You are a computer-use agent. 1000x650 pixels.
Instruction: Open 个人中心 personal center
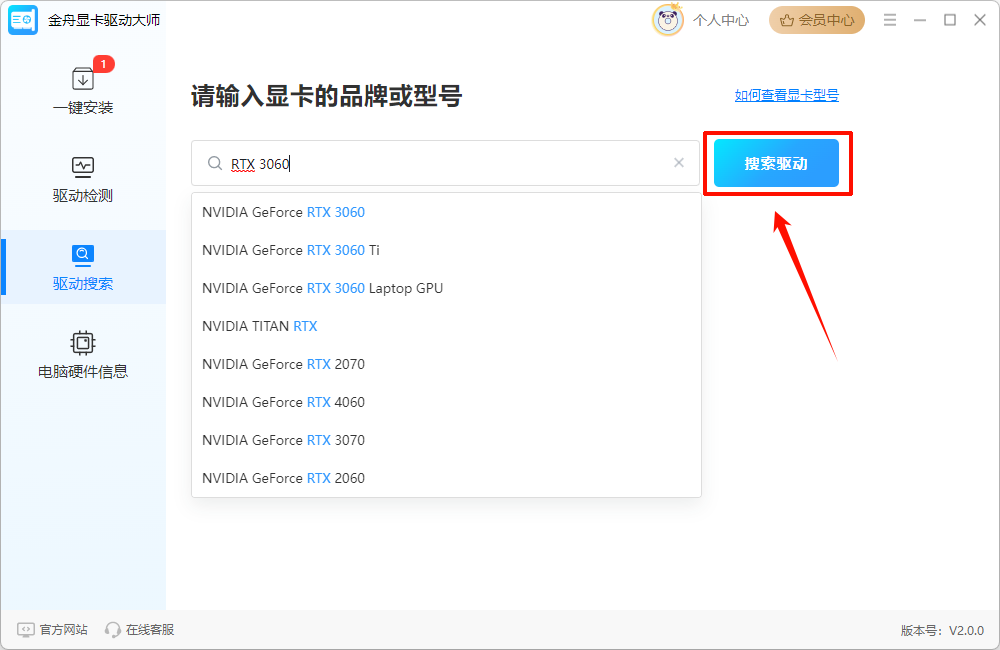(720, 20)
